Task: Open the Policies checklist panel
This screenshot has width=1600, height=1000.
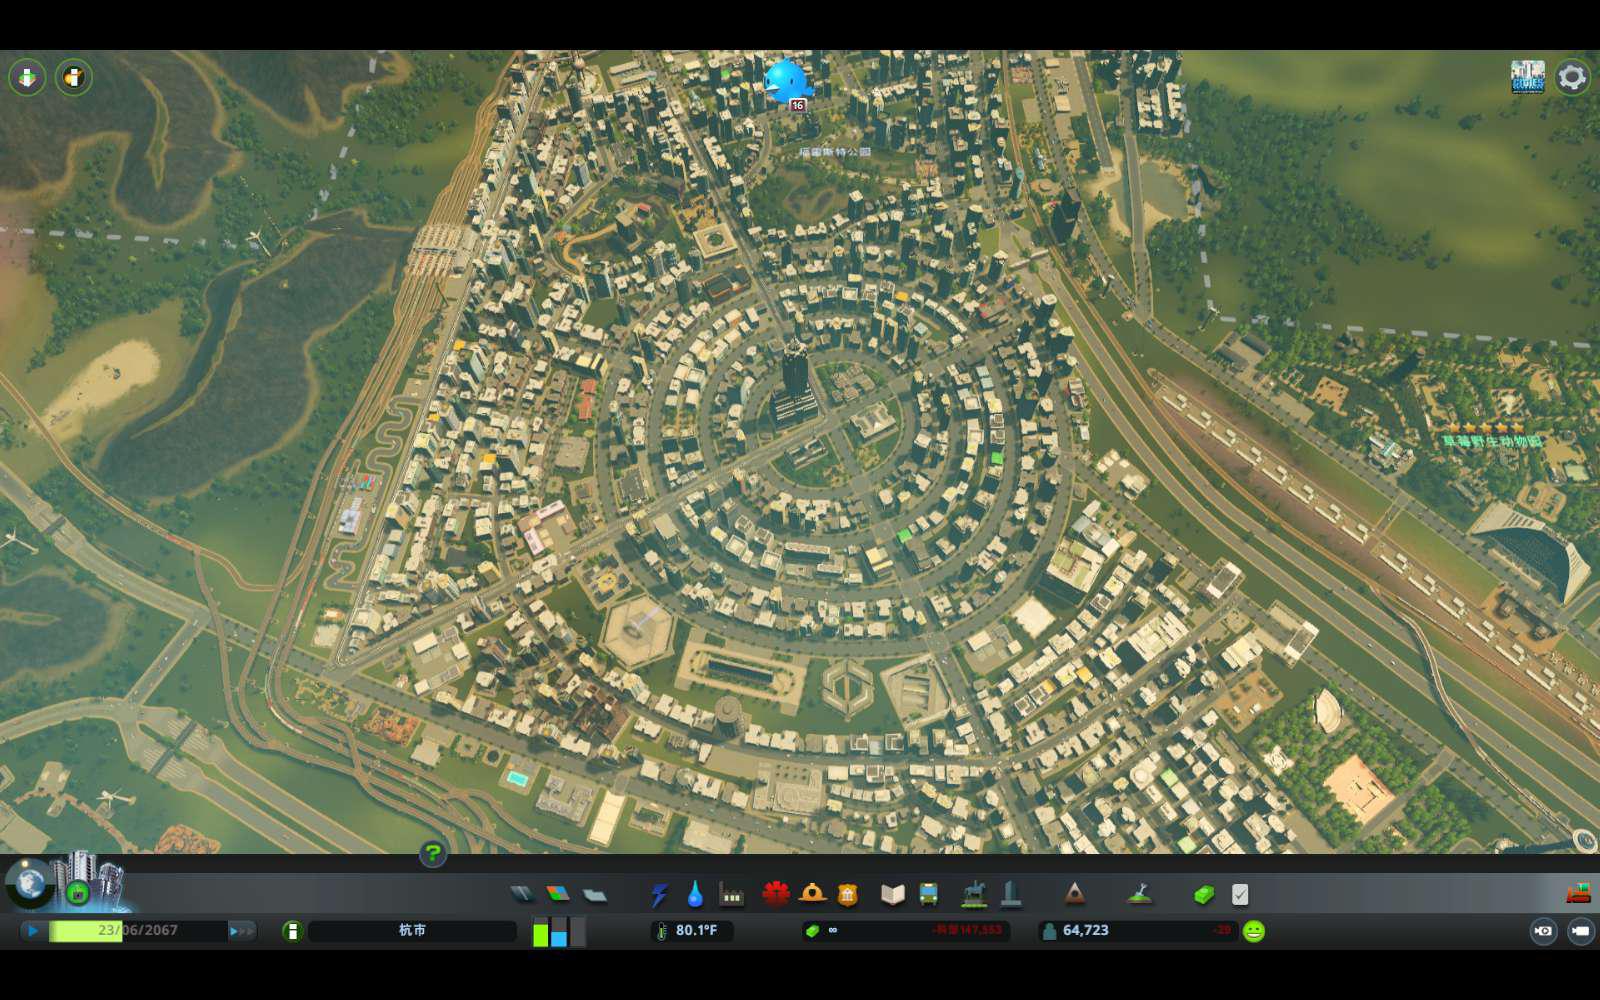Action: (x=1240, y=894)
